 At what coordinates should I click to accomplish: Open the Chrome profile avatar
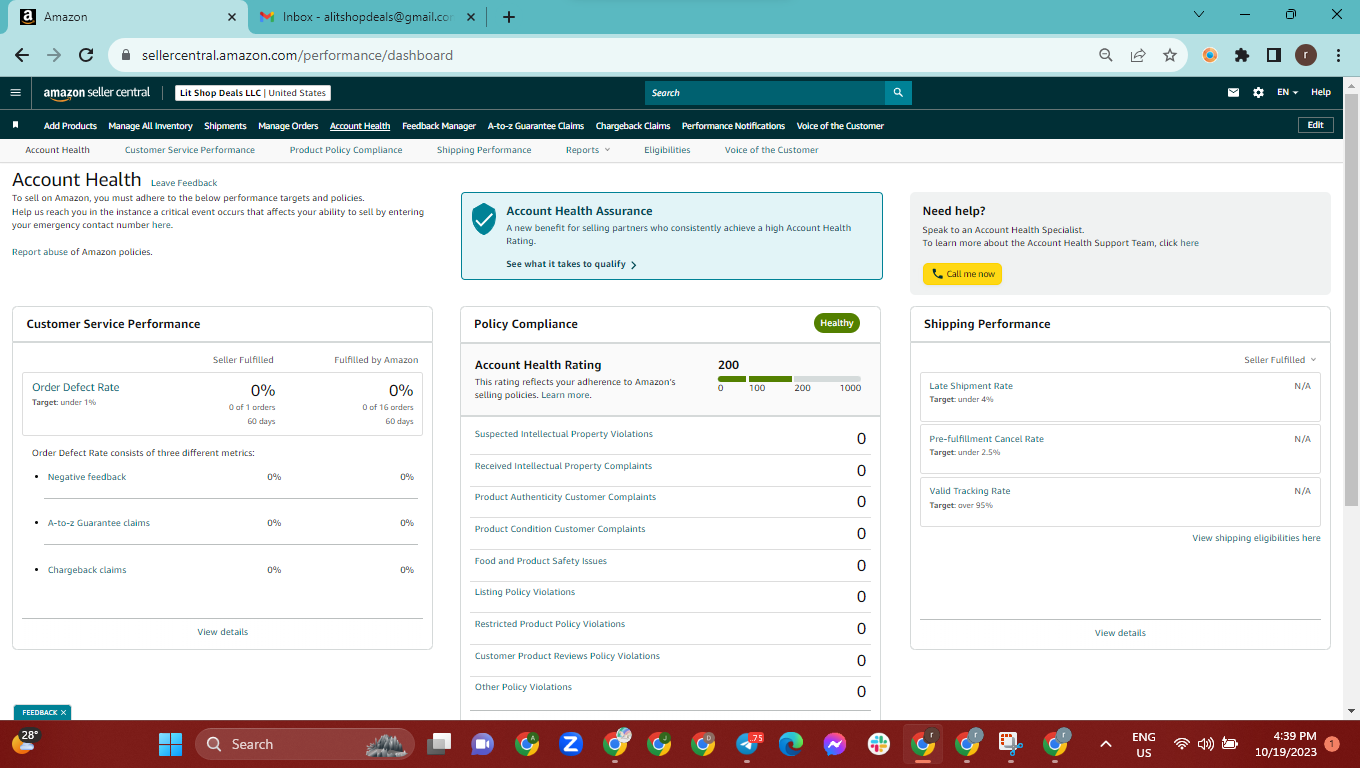click(1306, 55)
